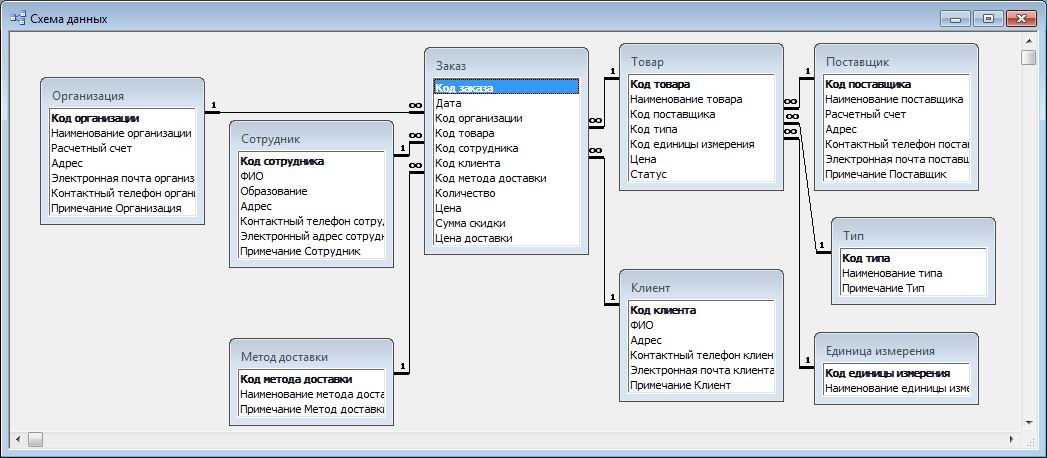Click the Организация table title bar
The height and width of the screenshot is (458, 1047).
pos(120,96)
